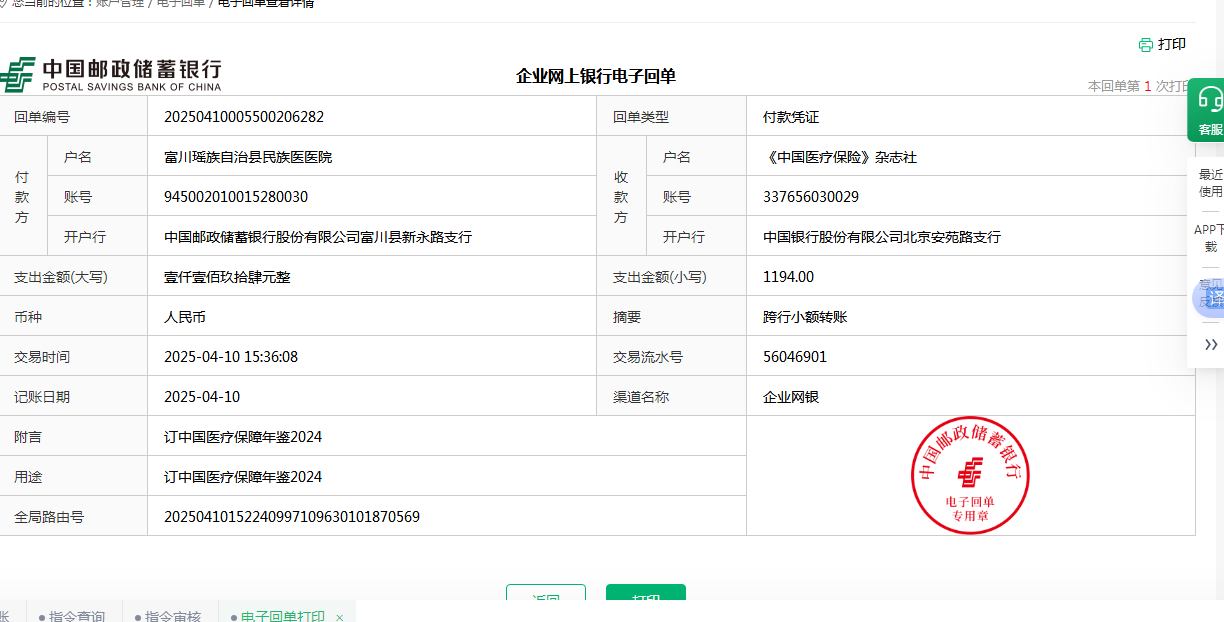
Task: Click currency value 人民币
Action: click(x=185, y=317)
